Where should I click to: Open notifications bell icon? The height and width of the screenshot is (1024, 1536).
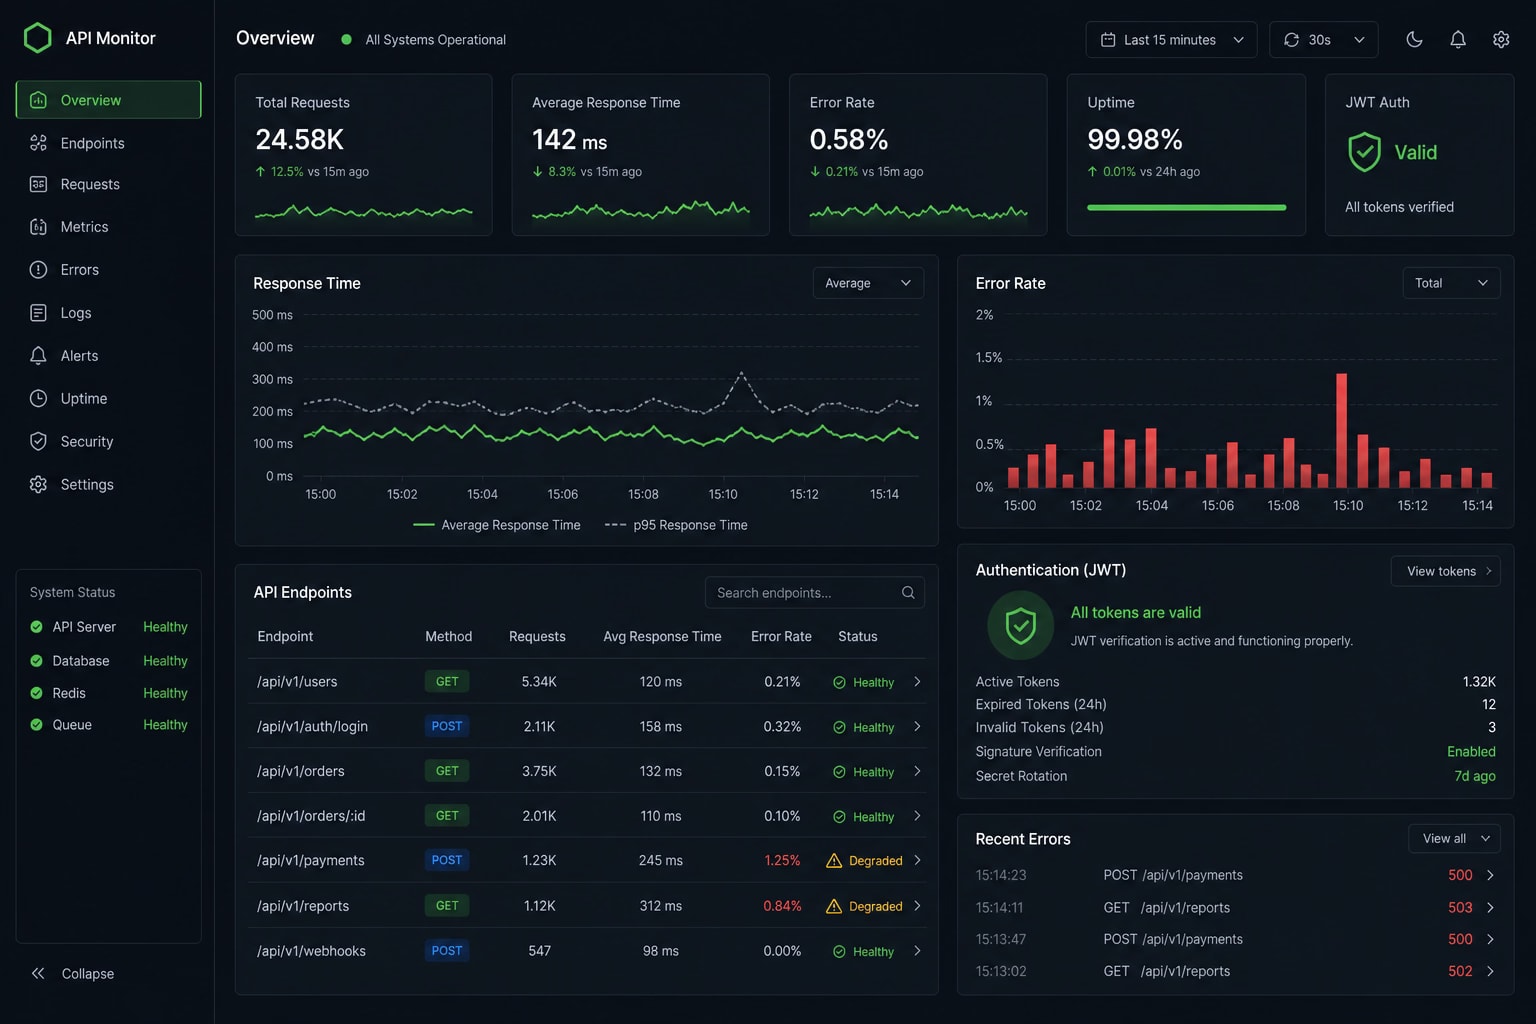pos(1458,39)
